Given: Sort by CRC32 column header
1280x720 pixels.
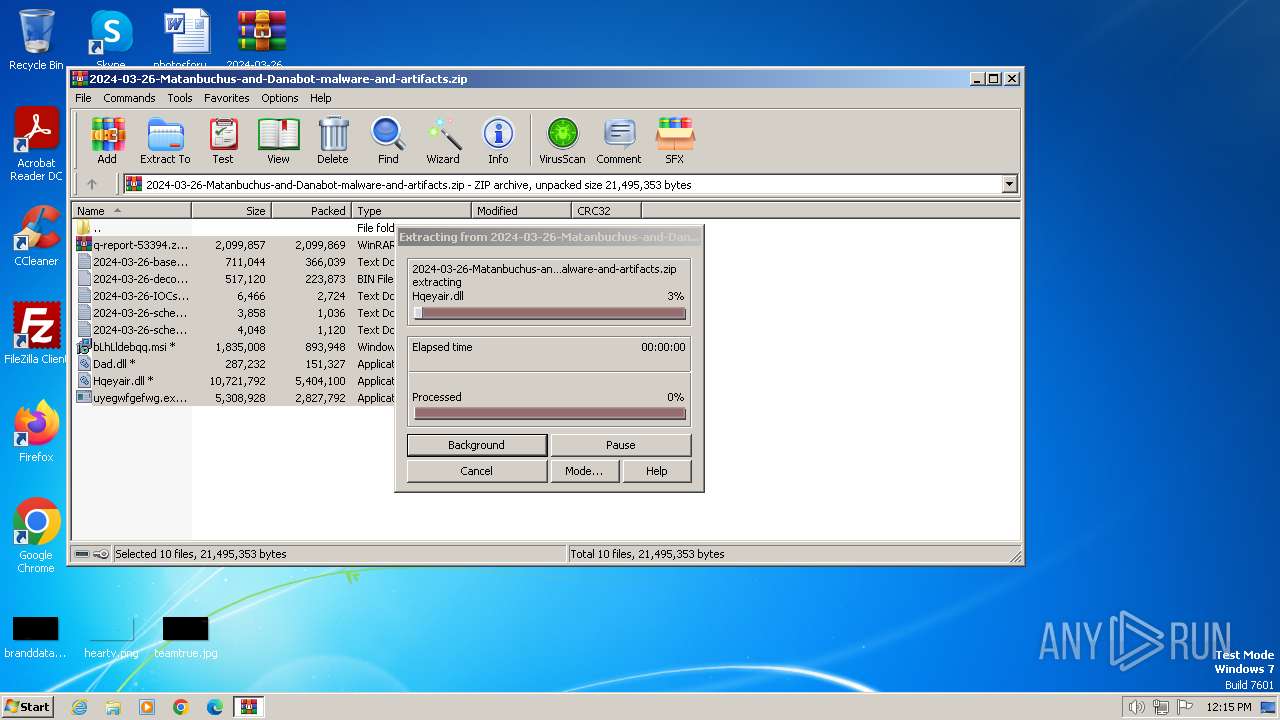Looking at the screenshot, I should coord(606,211).
